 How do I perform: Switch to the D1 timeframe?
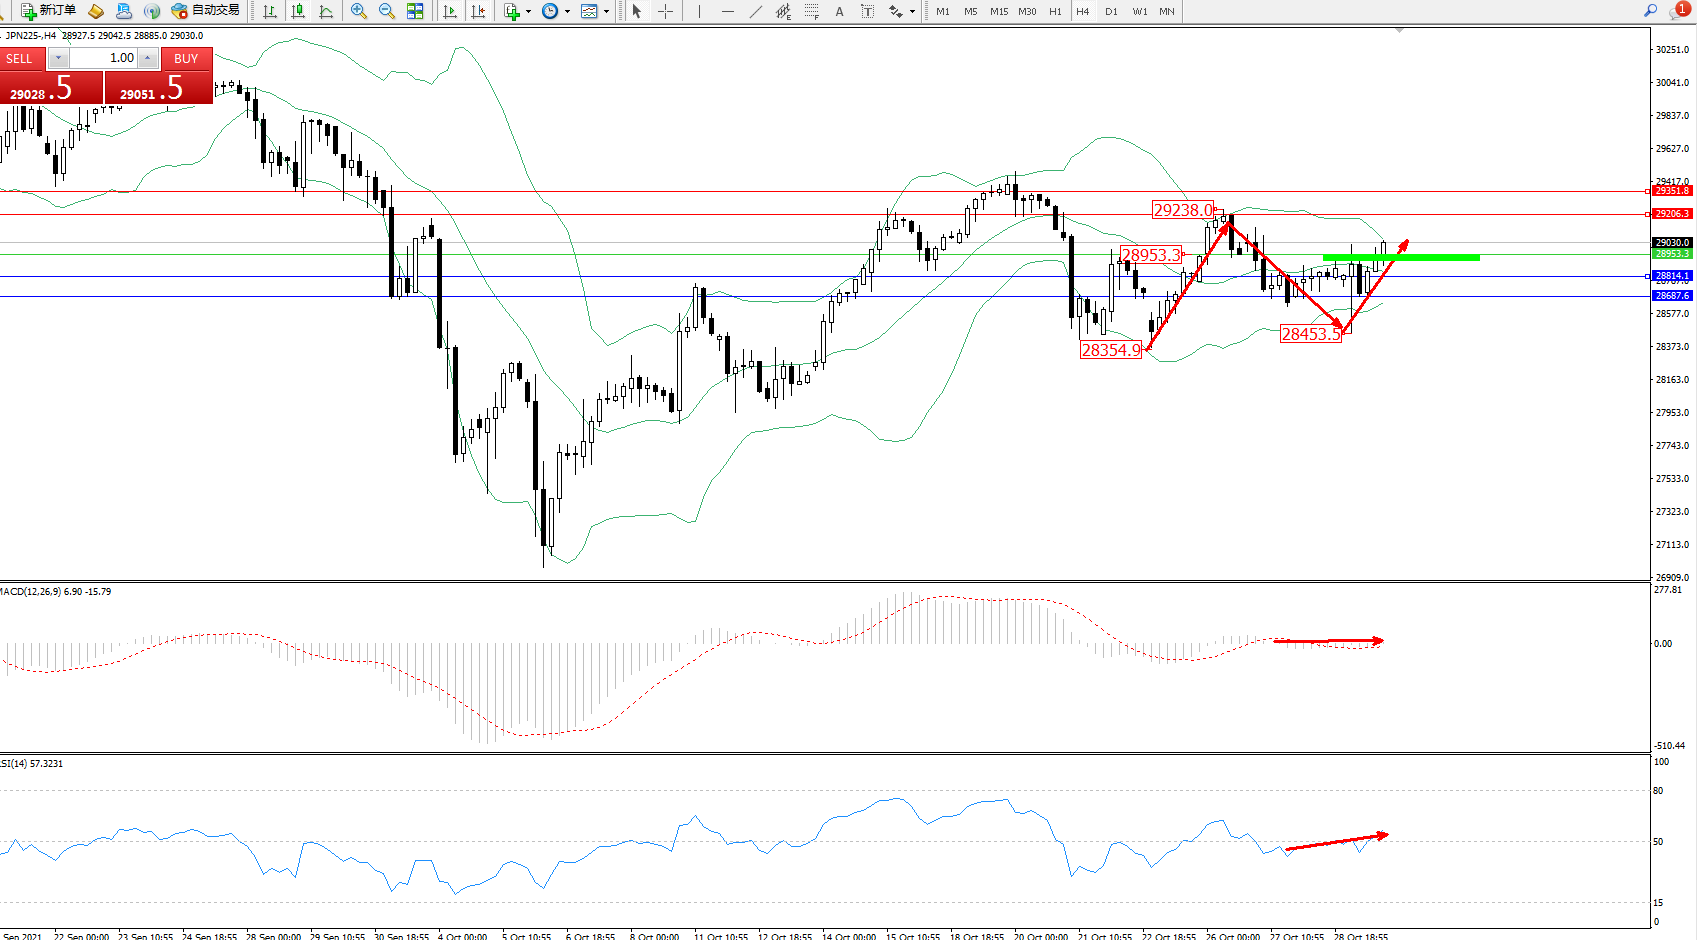pos(1111,11)
